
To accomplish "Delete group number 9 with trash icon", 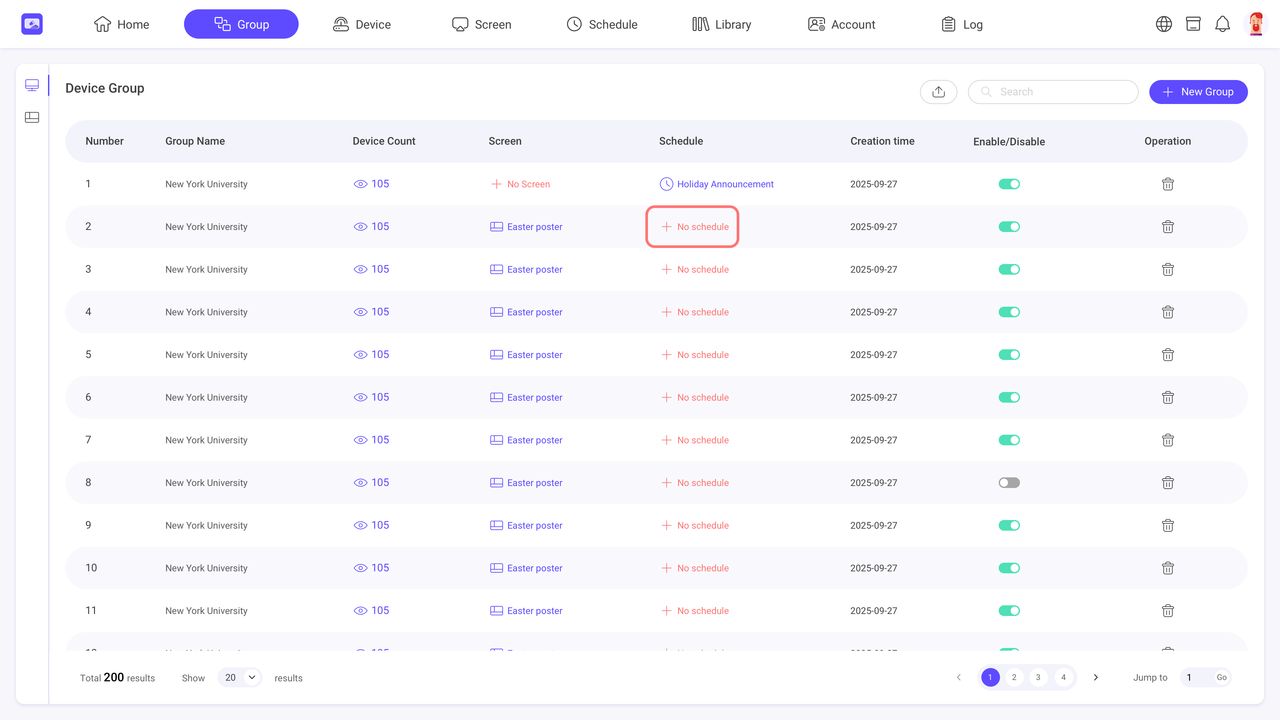I will pyautogui.click(x=1167, y=525).
